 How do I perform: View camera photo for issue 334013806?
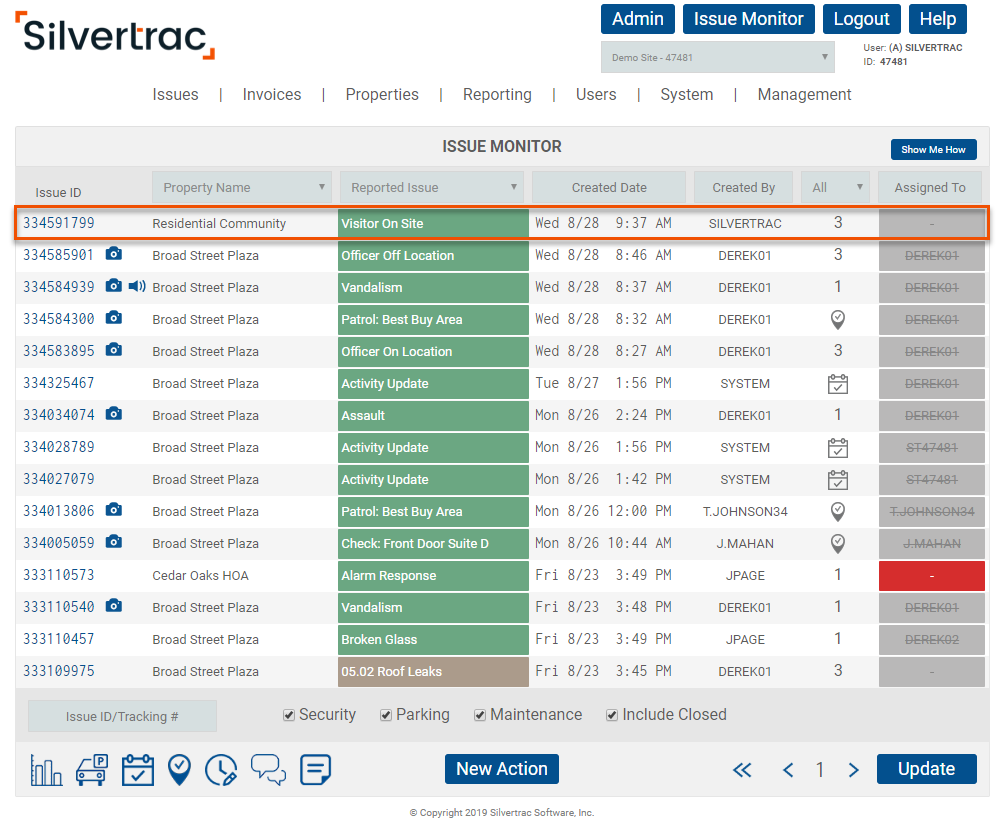pos(114,510)
